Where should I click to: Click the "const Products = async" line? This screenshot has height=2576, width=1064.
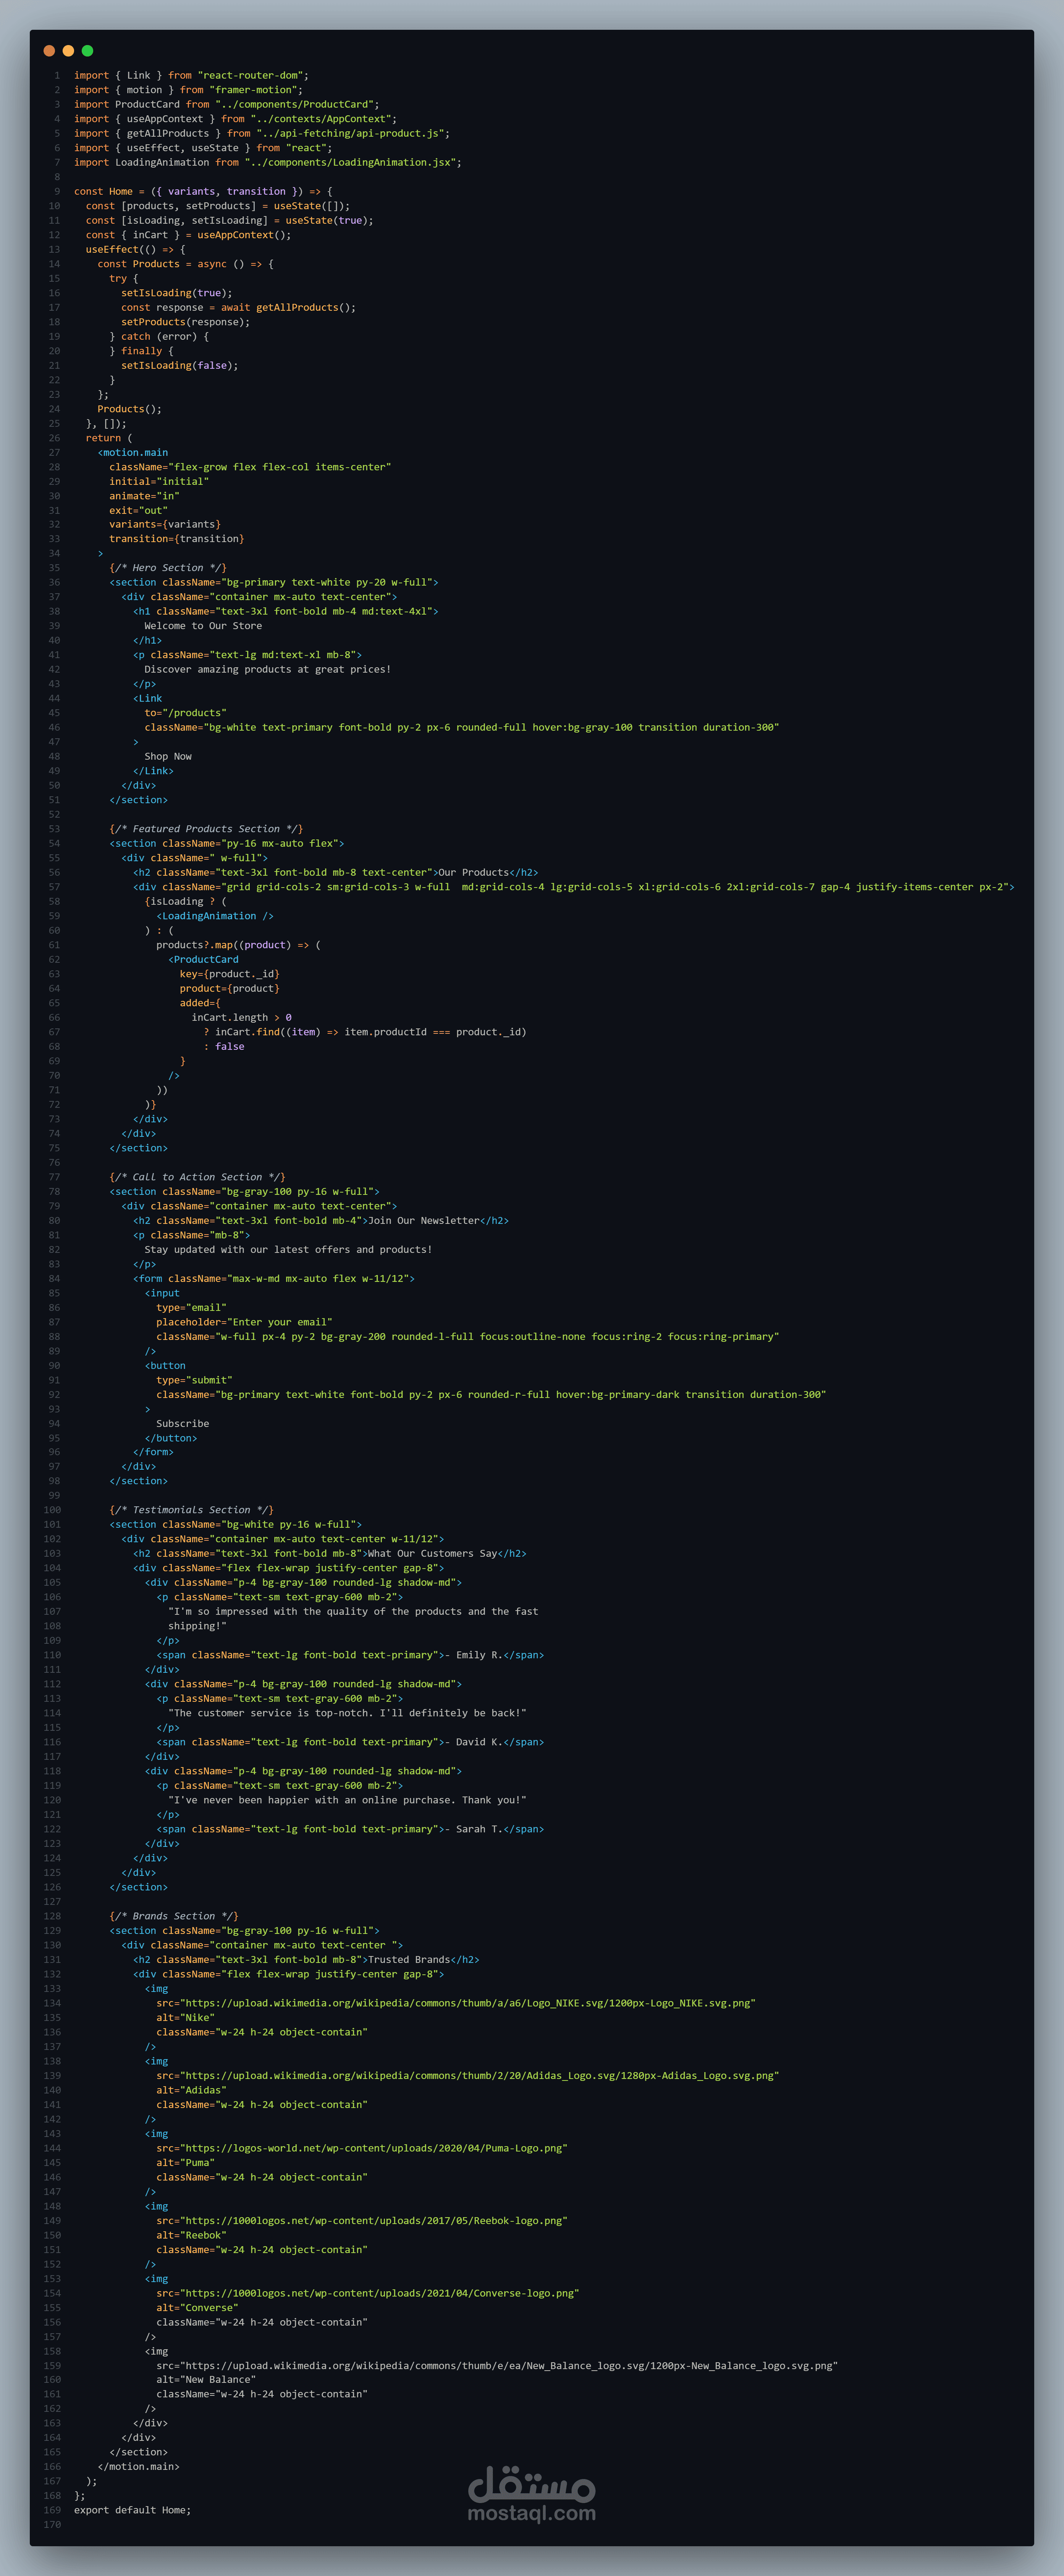click(x=186, y=264)
